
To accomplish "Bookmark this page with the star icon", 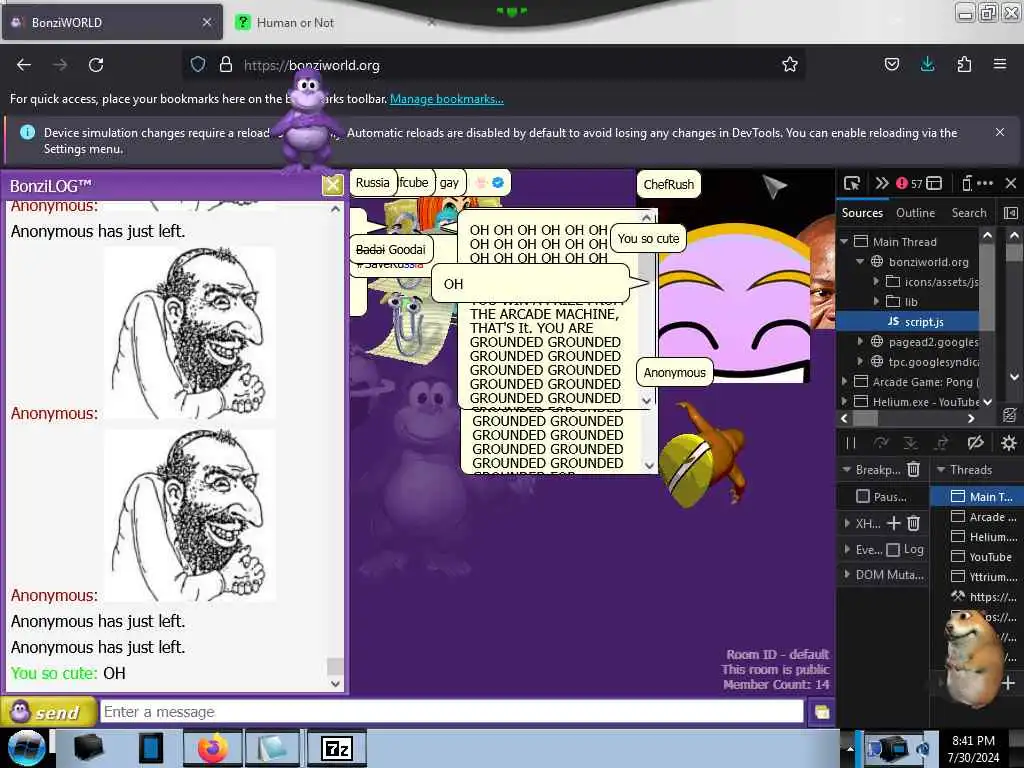I will 790,64.
